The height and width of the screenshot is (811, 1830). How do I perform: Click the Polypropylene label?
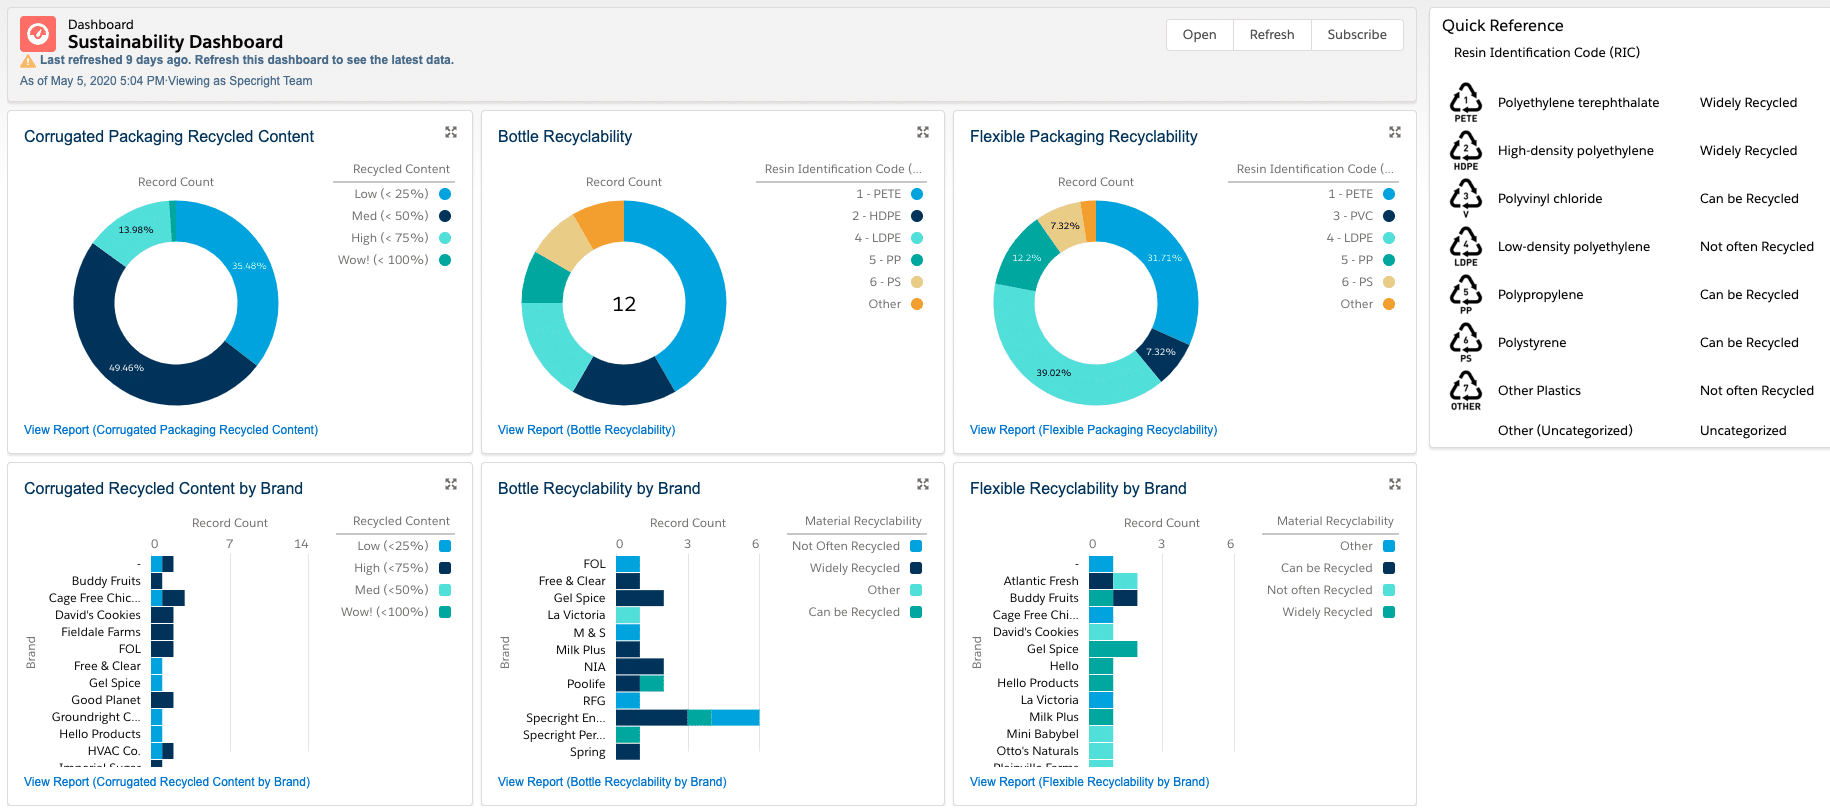1541,294
